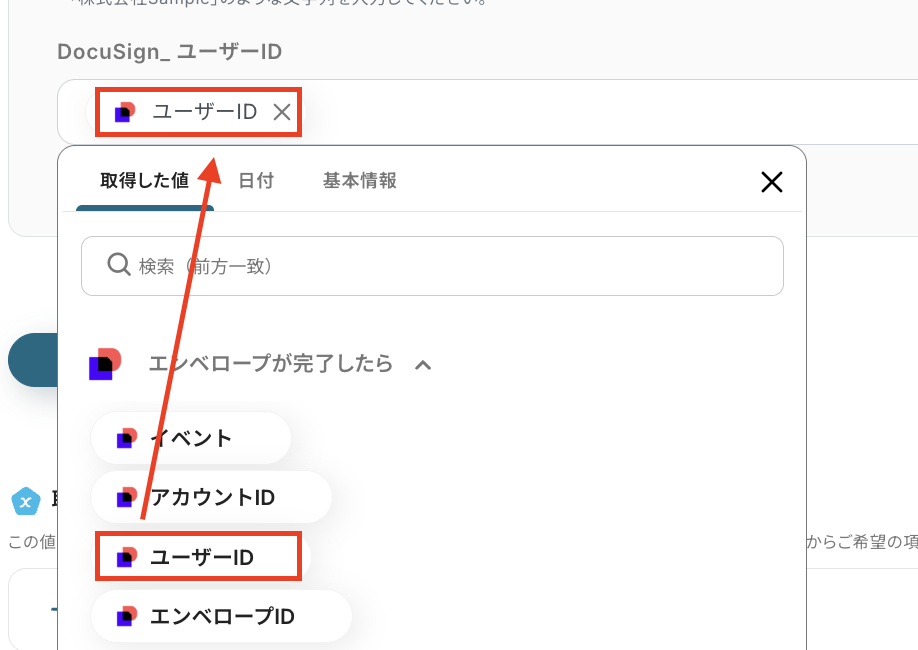Collapse the エンベロープが完了したら section chevron
This screenshot has height=650, width=918.
[423, 365]
